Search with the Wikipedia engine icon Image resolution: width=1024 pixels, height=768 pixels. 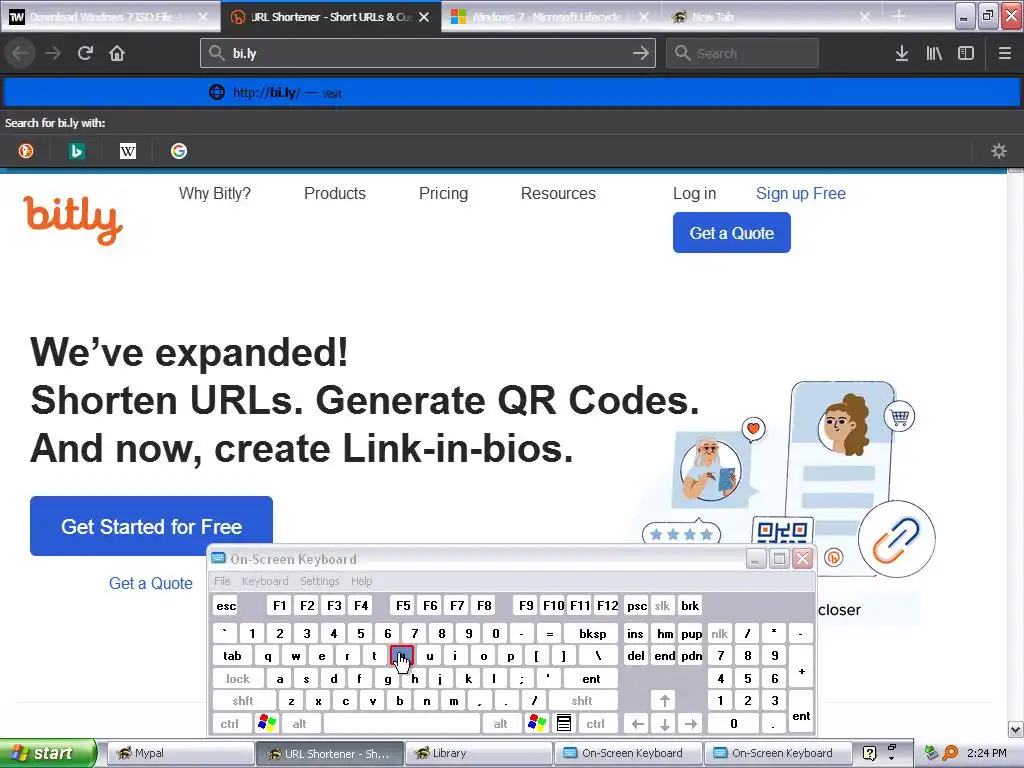click(128, 151)
